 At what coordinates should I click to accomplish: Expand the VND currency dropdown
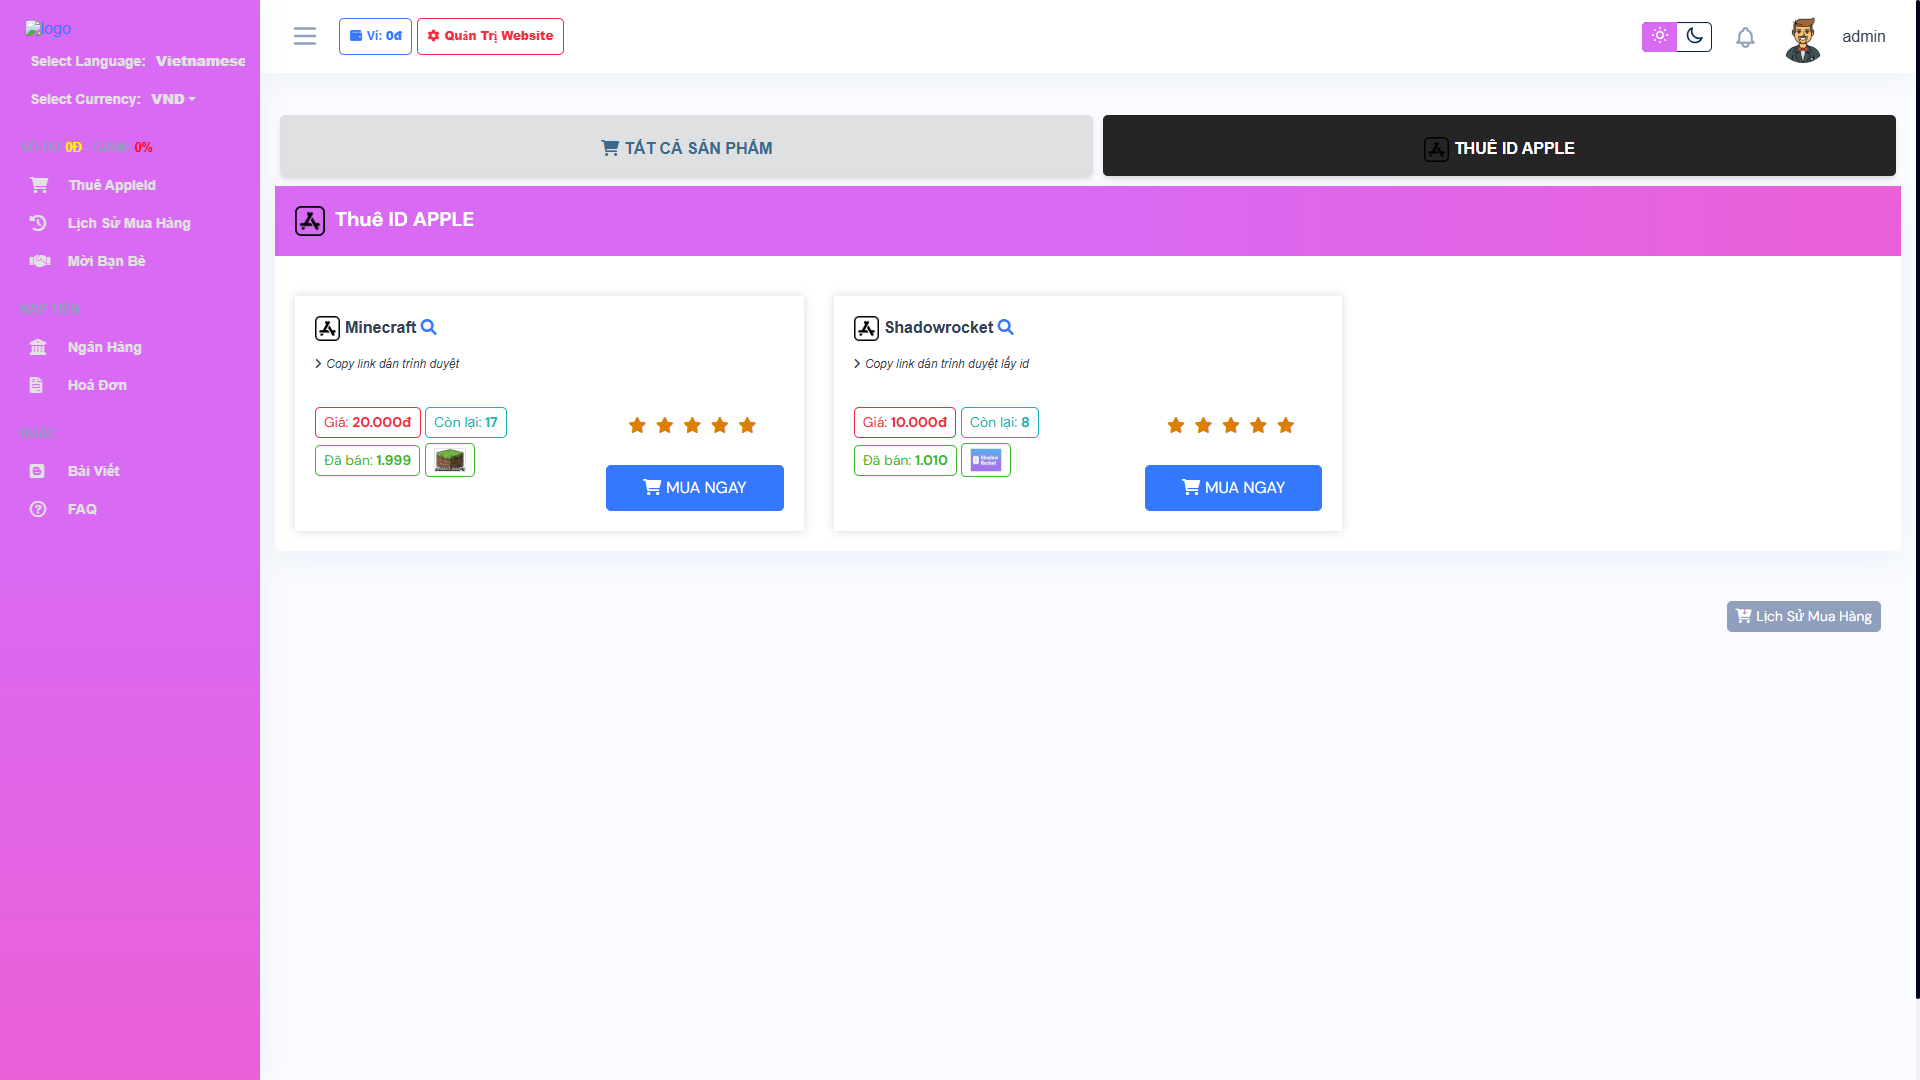click(x=173, y=99)
